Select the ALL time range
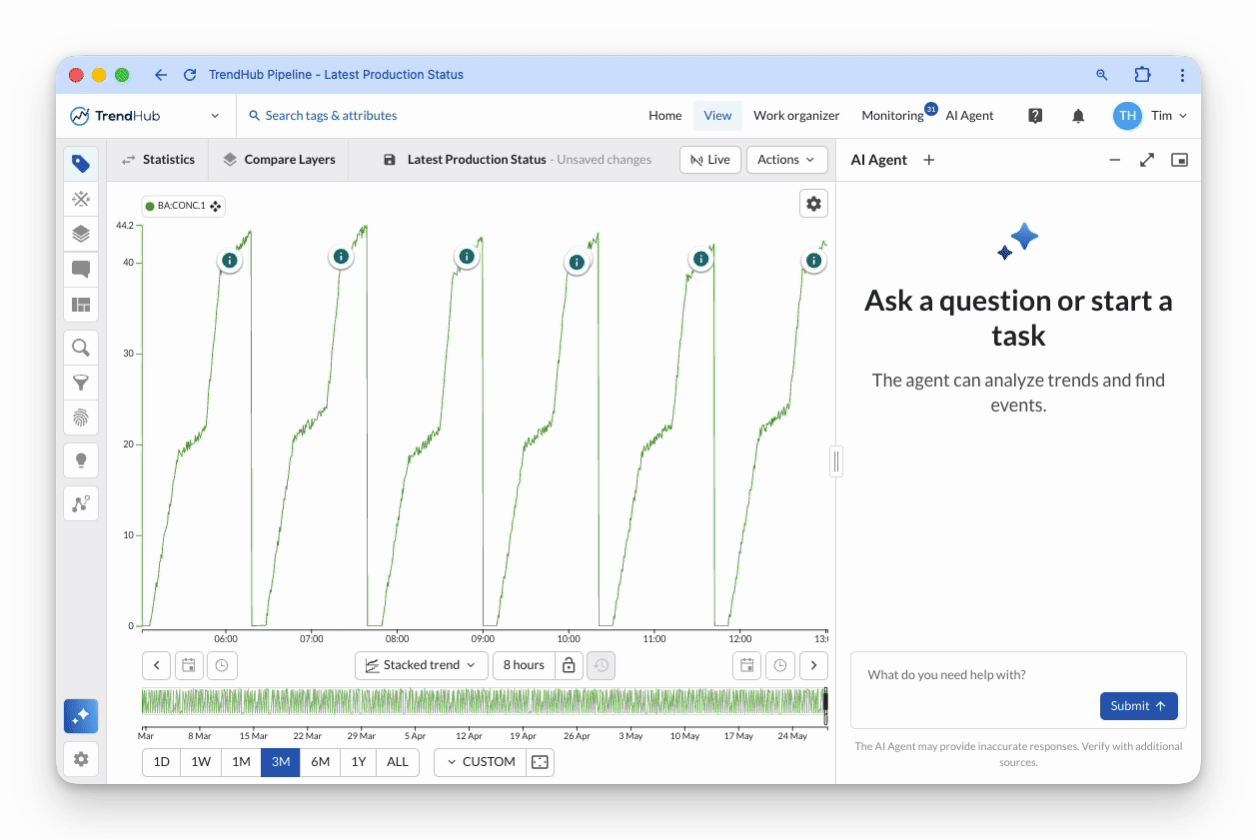The width and height of the screenshot is (1256, 840). (x=398, y=762)
